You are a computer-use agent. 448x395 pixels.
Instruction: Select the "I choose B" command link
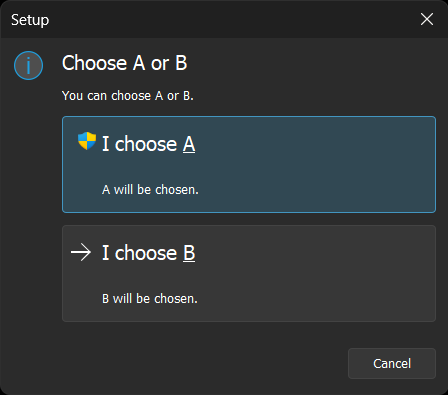click(x=249, y=273)
